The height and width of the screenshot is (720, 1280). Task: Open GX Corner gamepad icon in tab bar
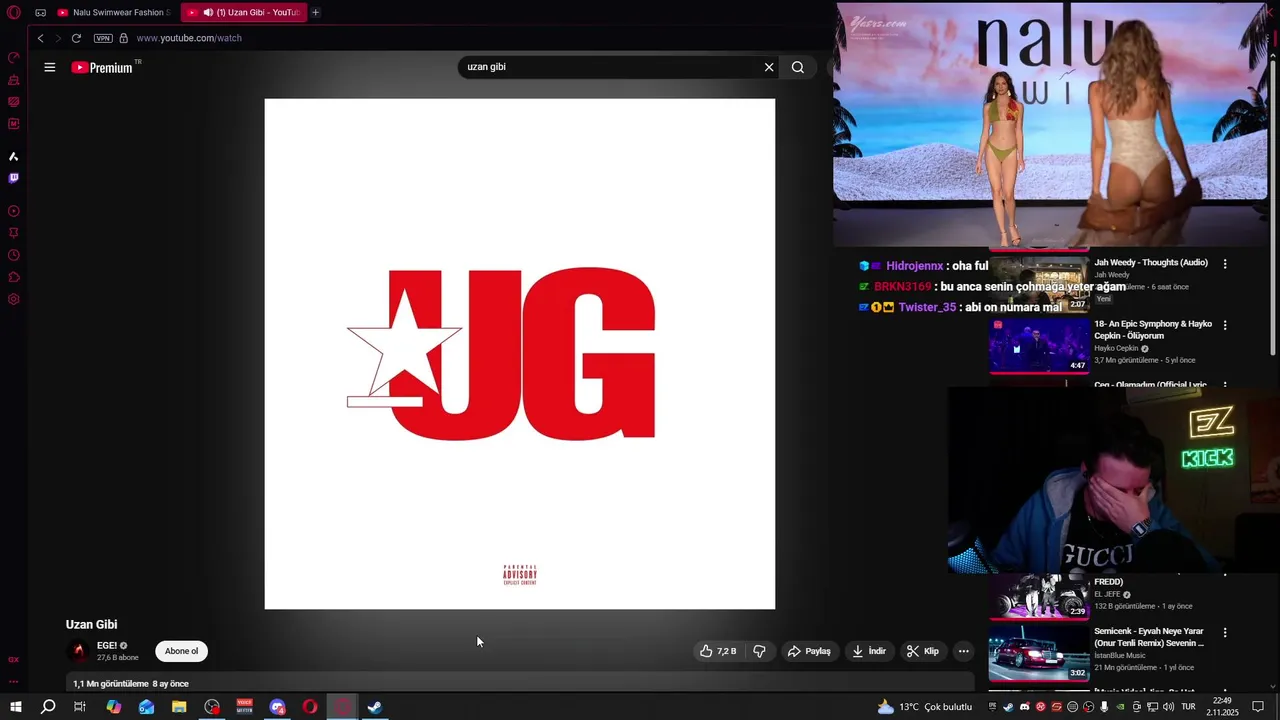pyautogui.click(x=40, y=13)
